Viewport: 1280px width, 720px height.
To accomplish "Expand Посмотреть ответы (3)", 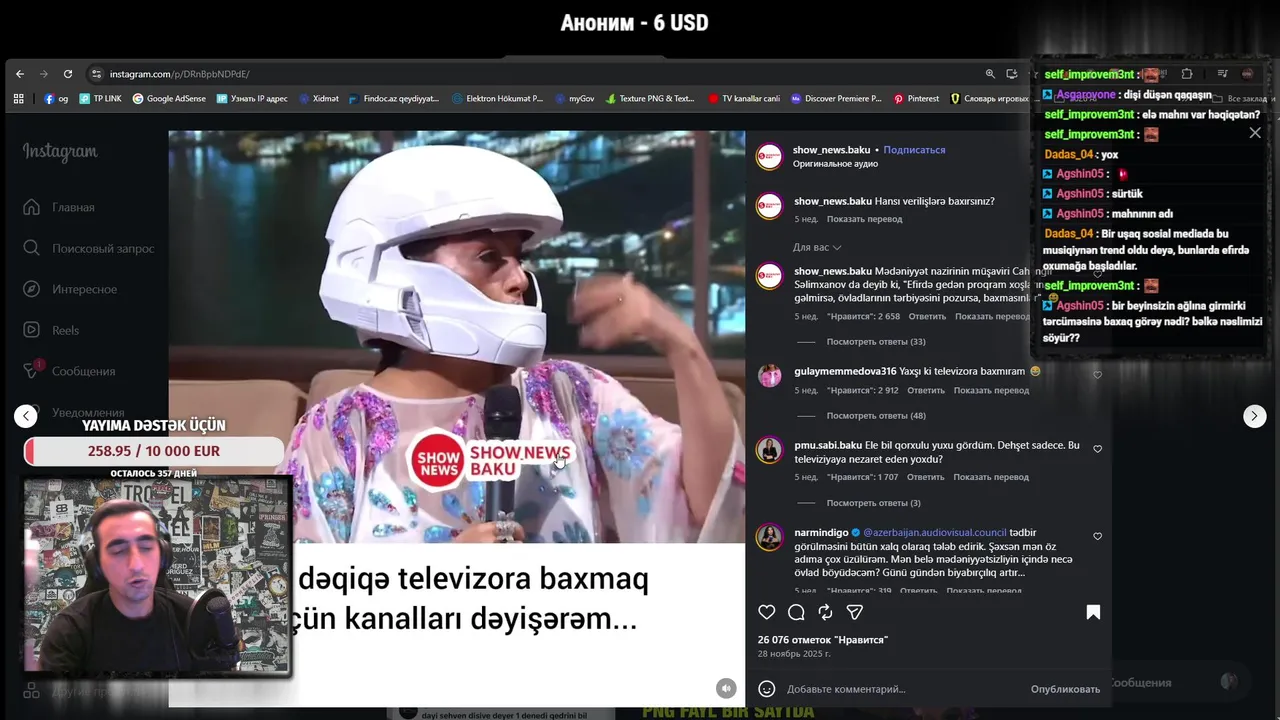I will pos(873,503).
